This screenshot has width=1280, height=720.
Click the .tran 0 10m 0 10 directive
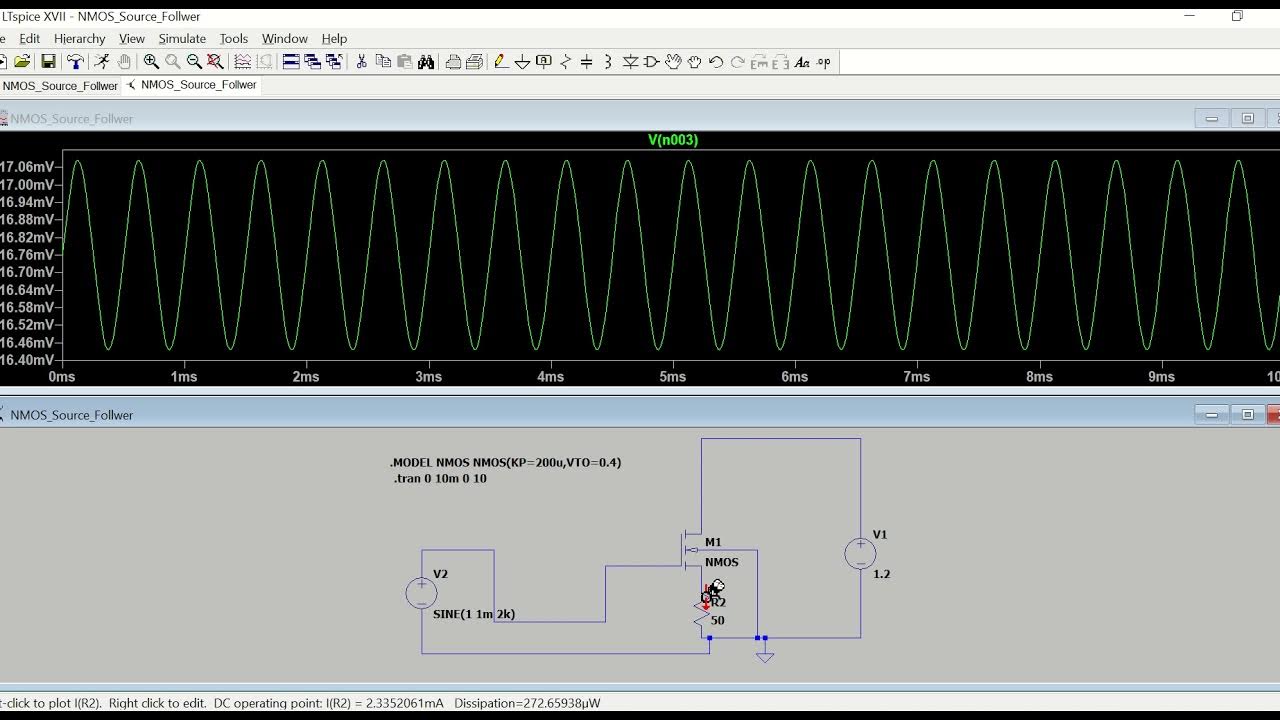click(441, 478)
